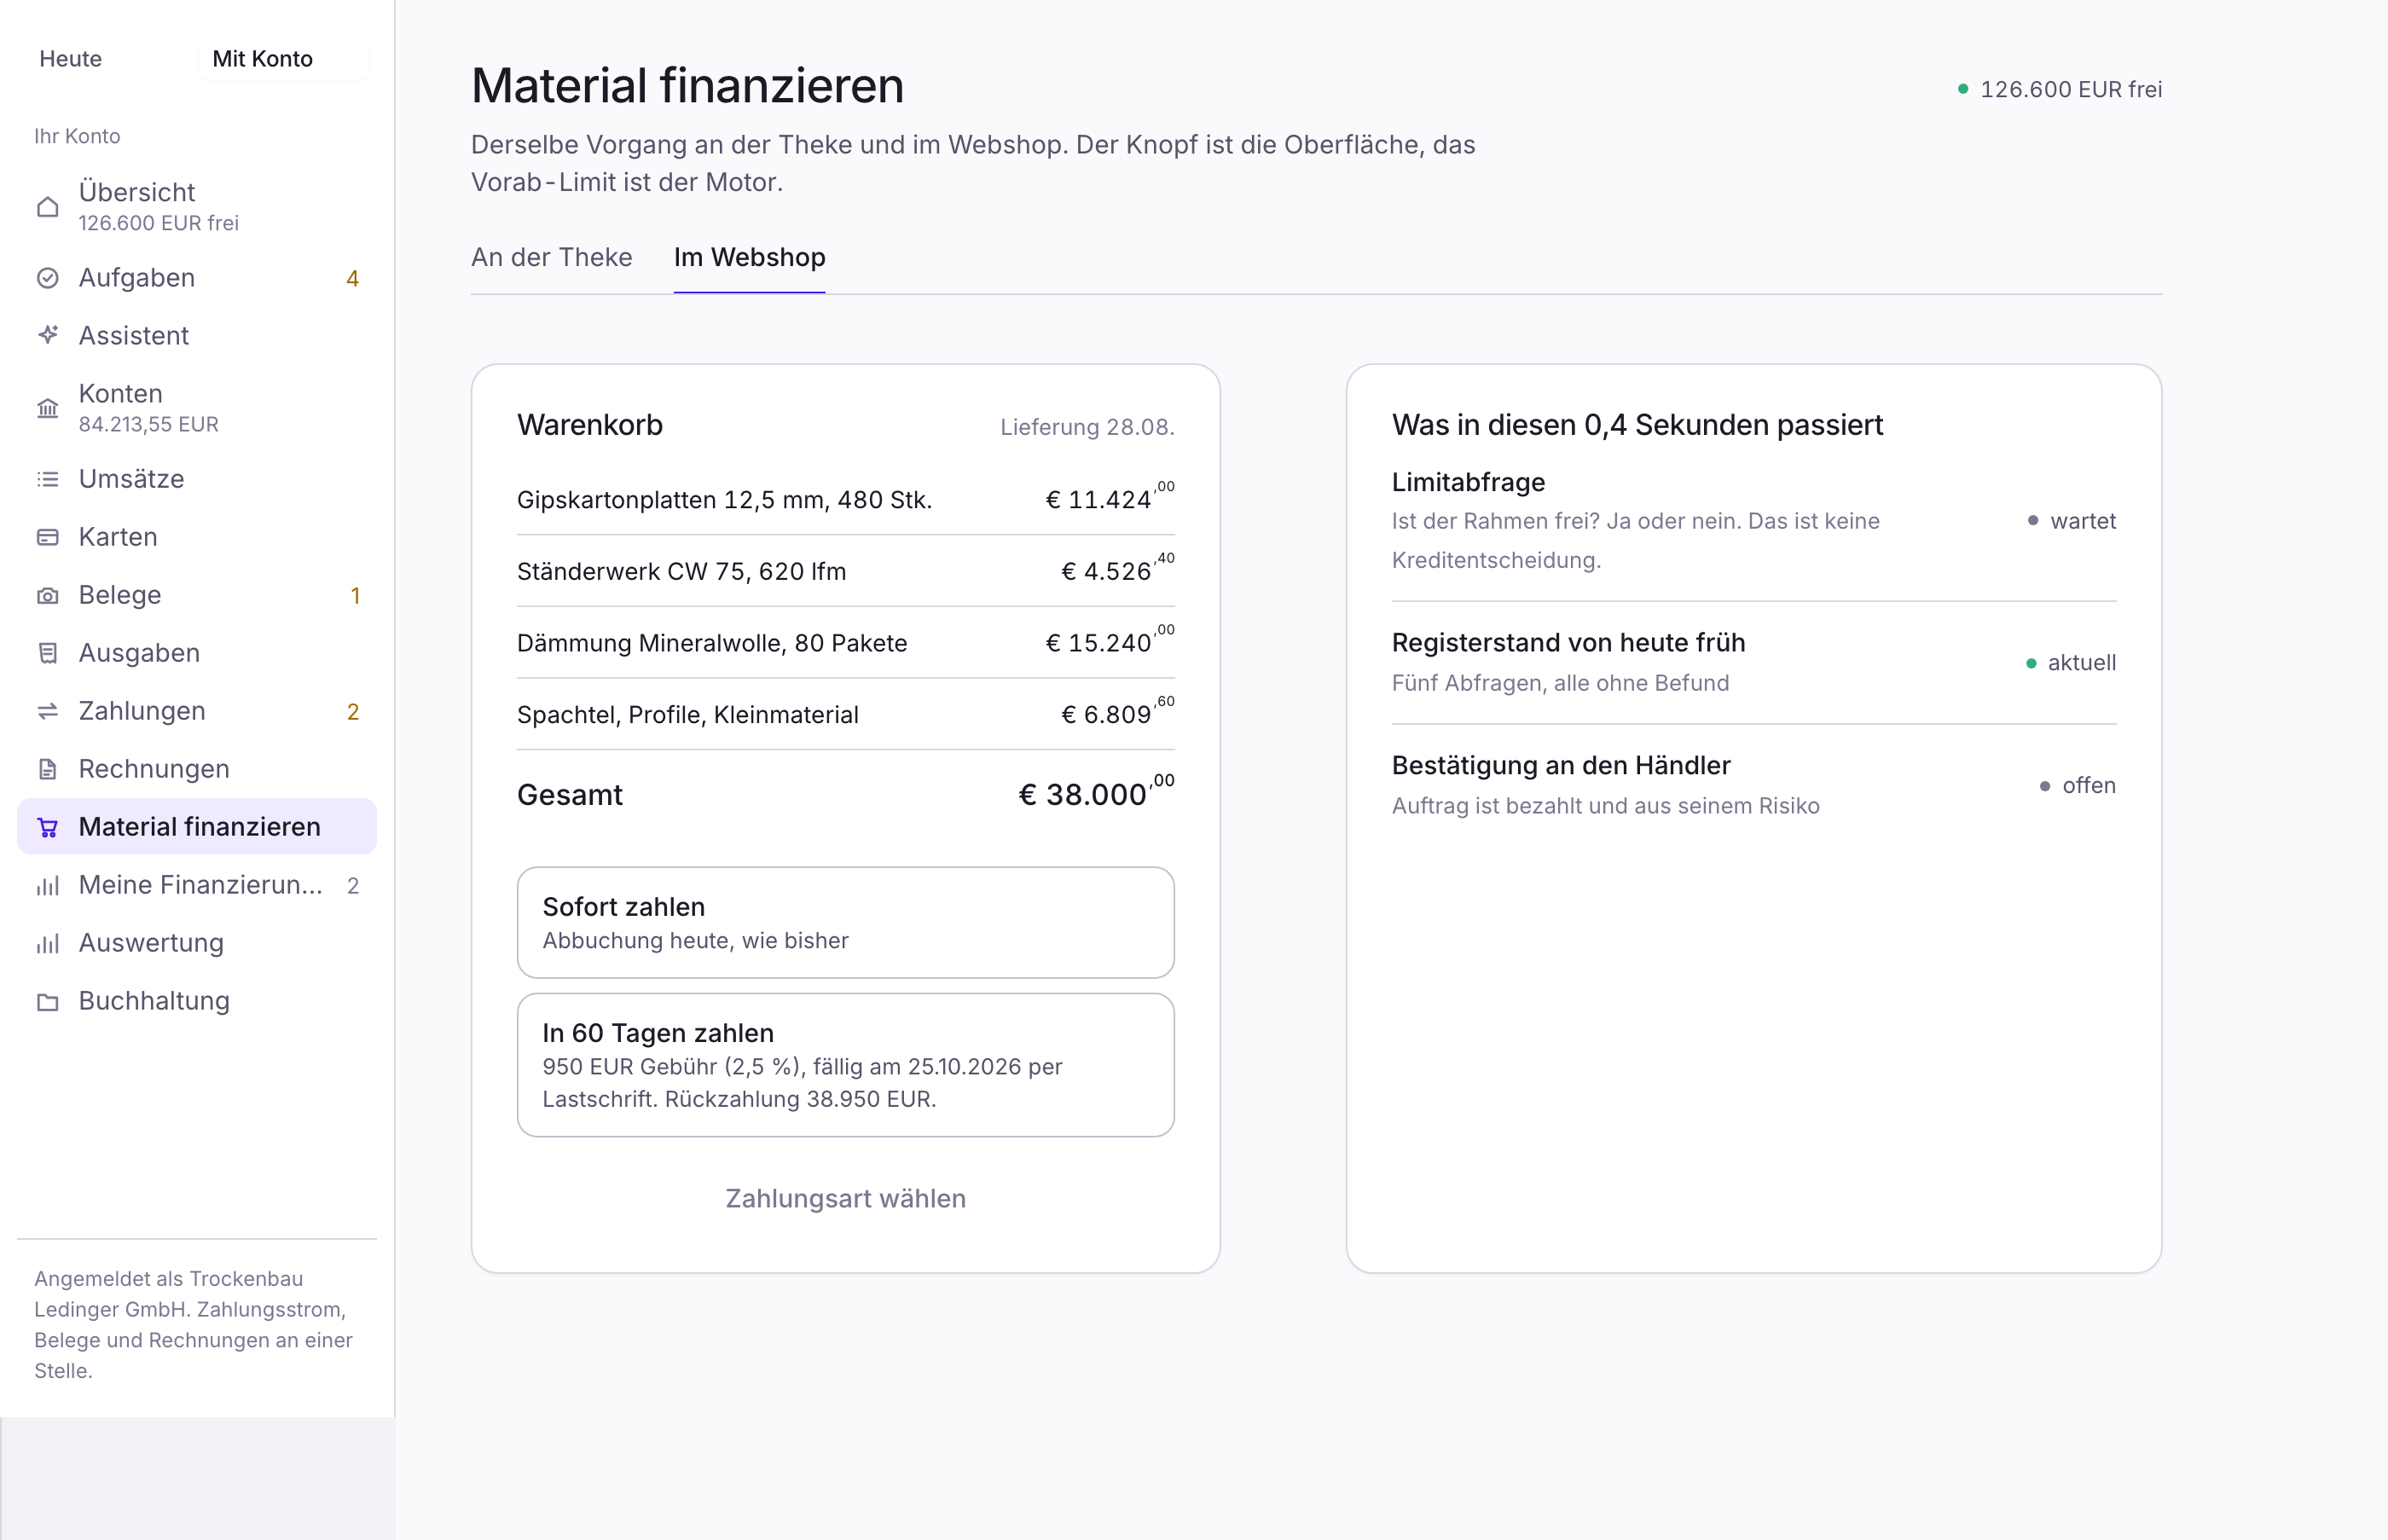Open the Ausgaben section
The image size is (2388, 1540).
tap(197, 653)
